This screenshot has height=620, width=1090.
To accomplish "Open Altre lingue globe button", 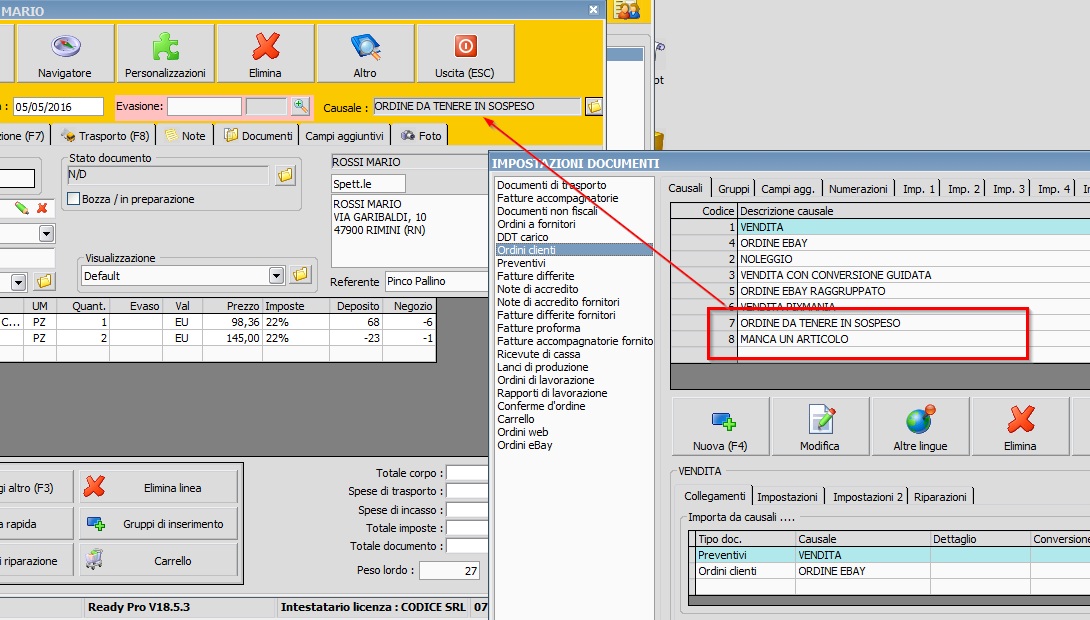I will pos(920,427).
